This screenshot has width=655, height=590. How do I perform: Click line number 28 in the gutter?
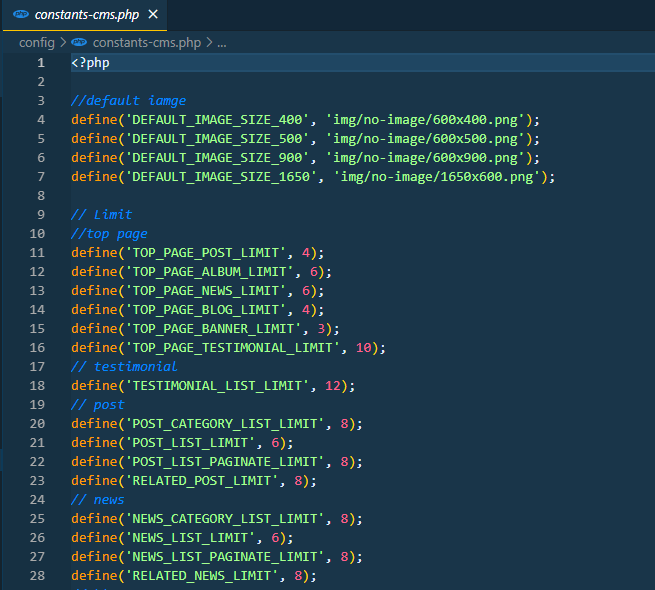[x=37, y=575]
